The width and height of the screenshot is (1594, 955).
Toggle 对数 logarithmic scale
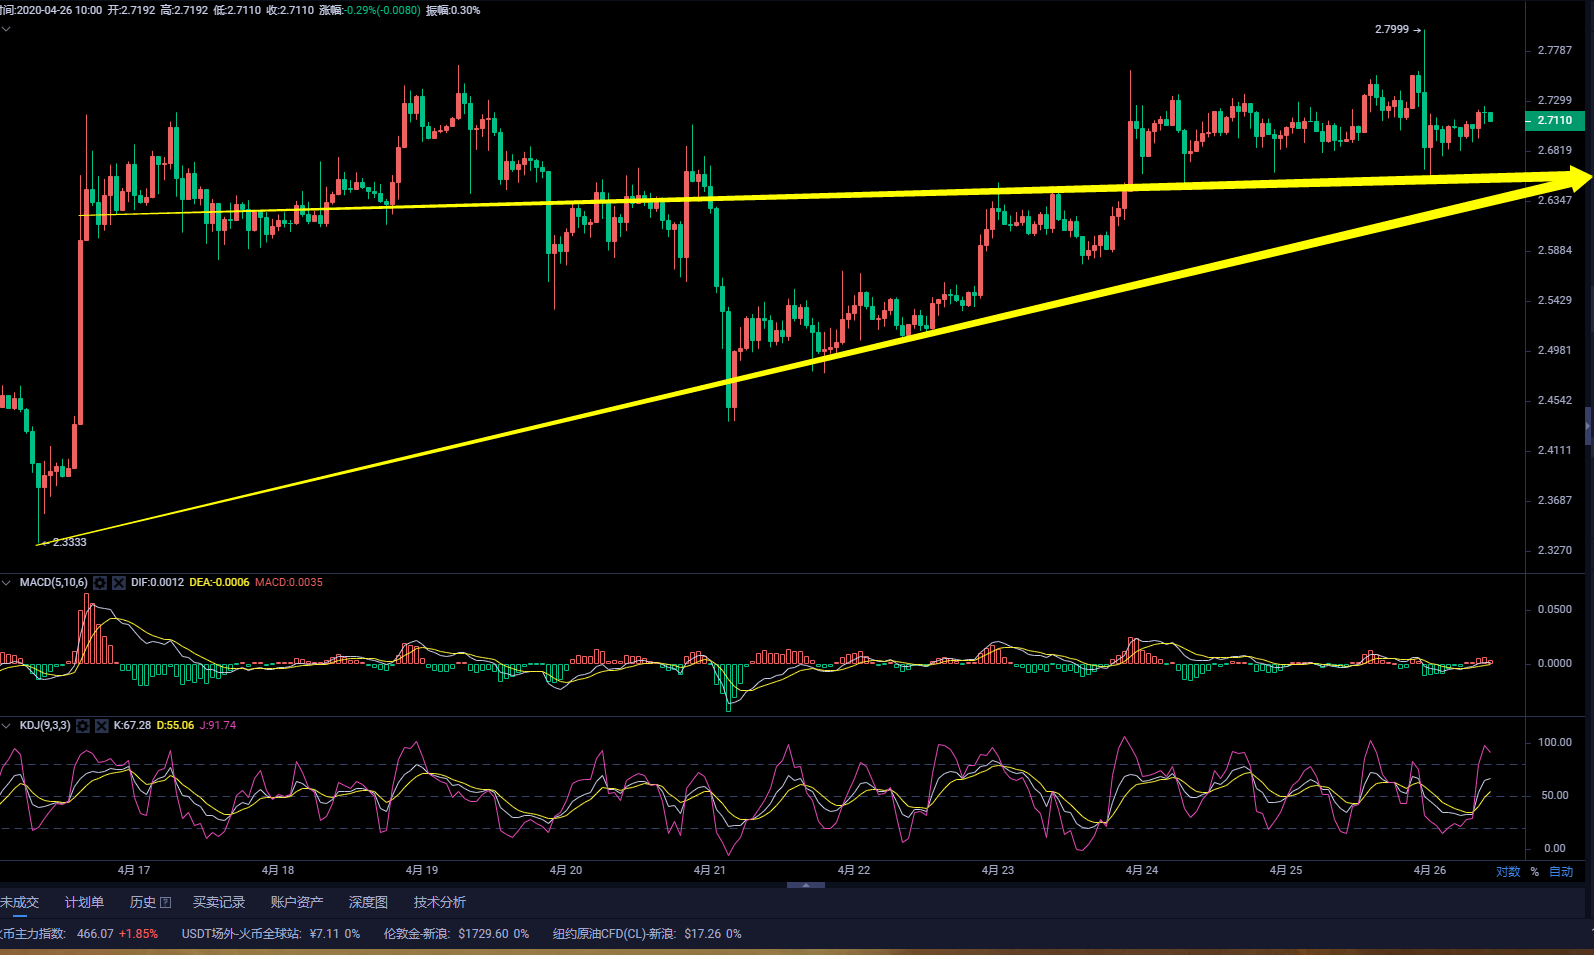coord(1507,871)
